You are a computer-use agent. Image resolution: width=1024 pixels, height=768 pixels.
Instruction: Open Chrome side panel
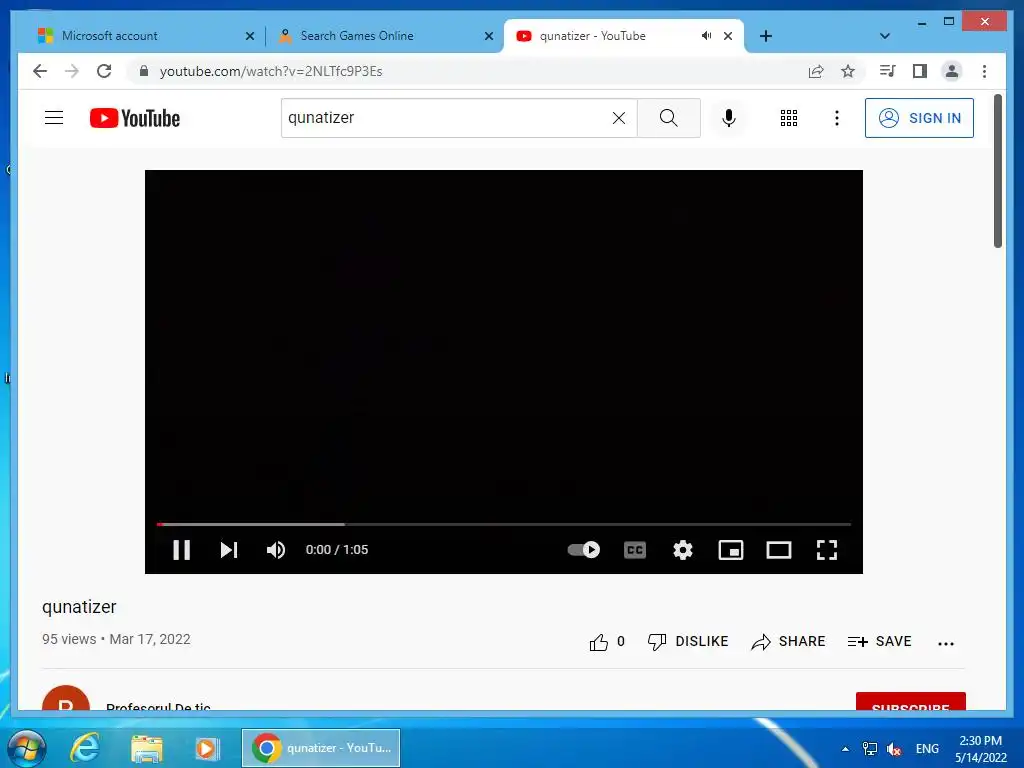tap(920, 71)
